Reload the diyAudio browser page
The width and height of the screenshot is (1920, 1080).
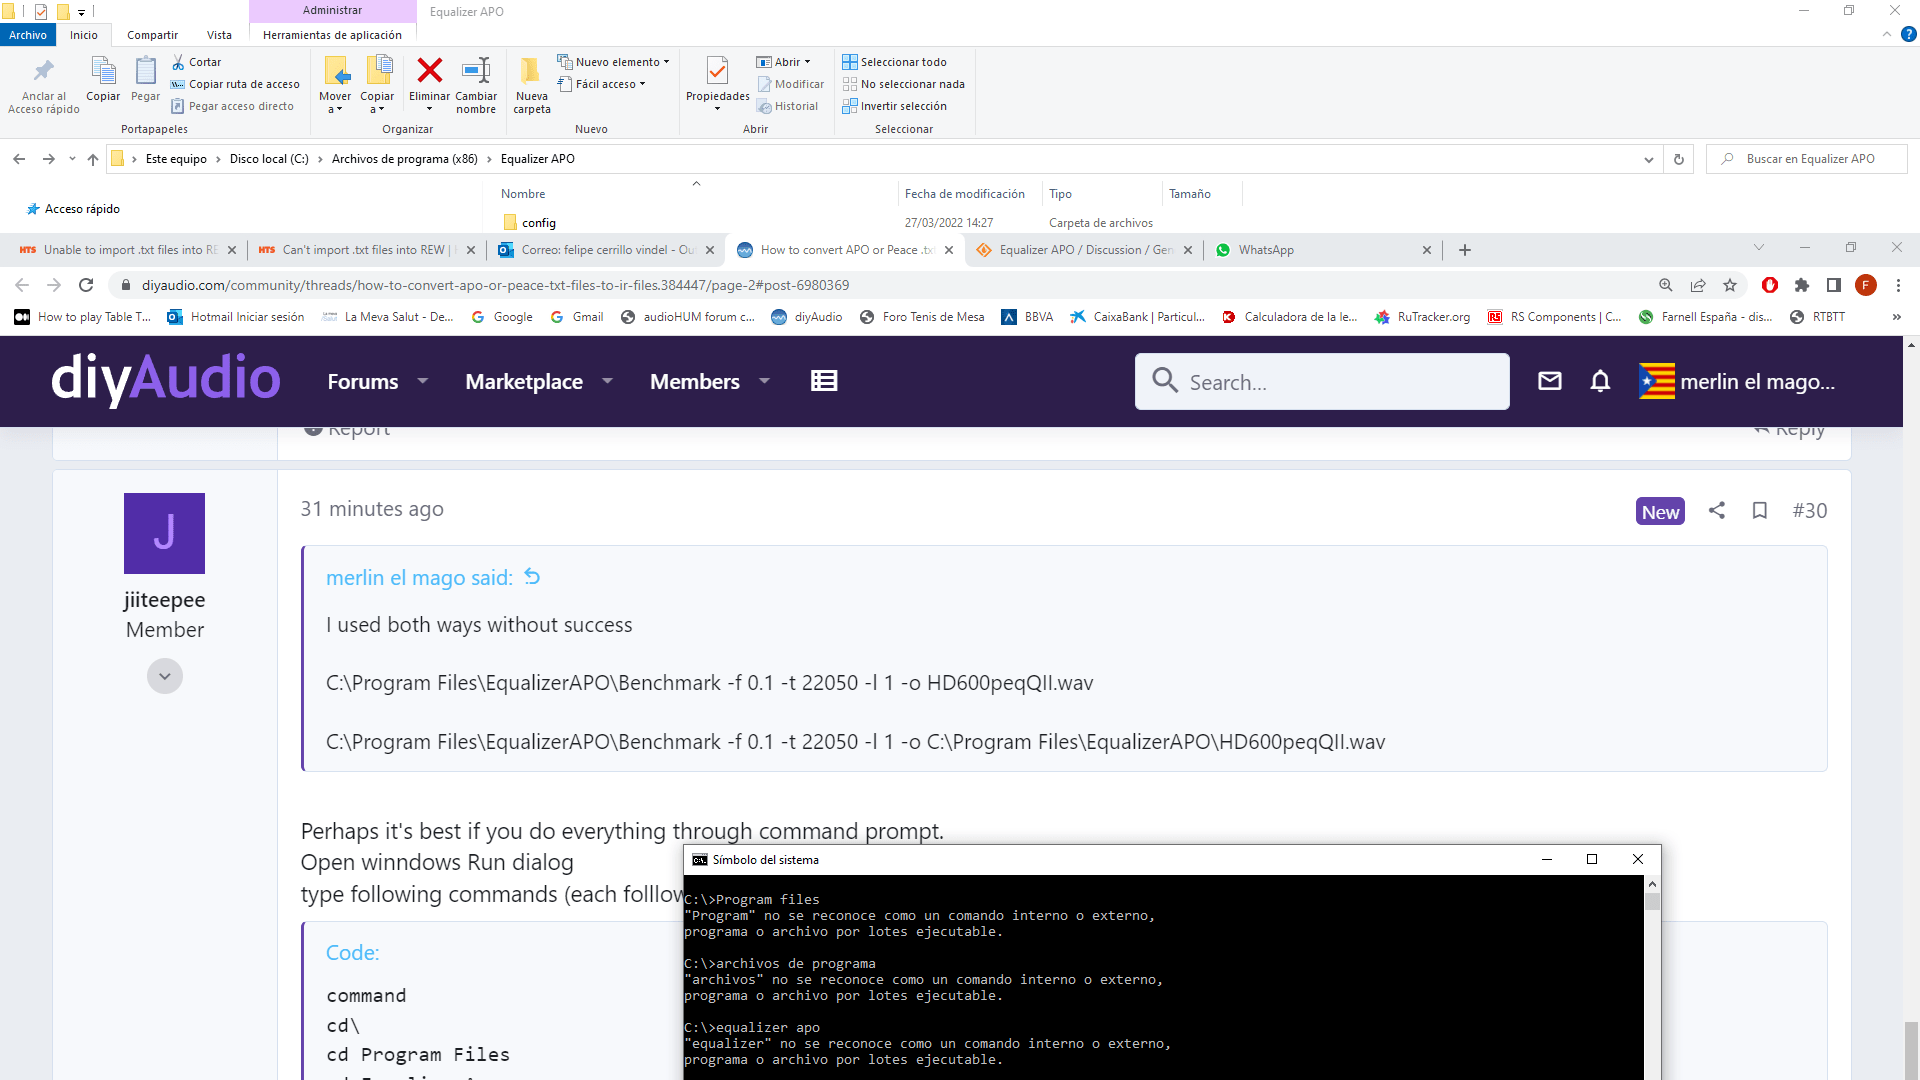(x=86, y=285)
